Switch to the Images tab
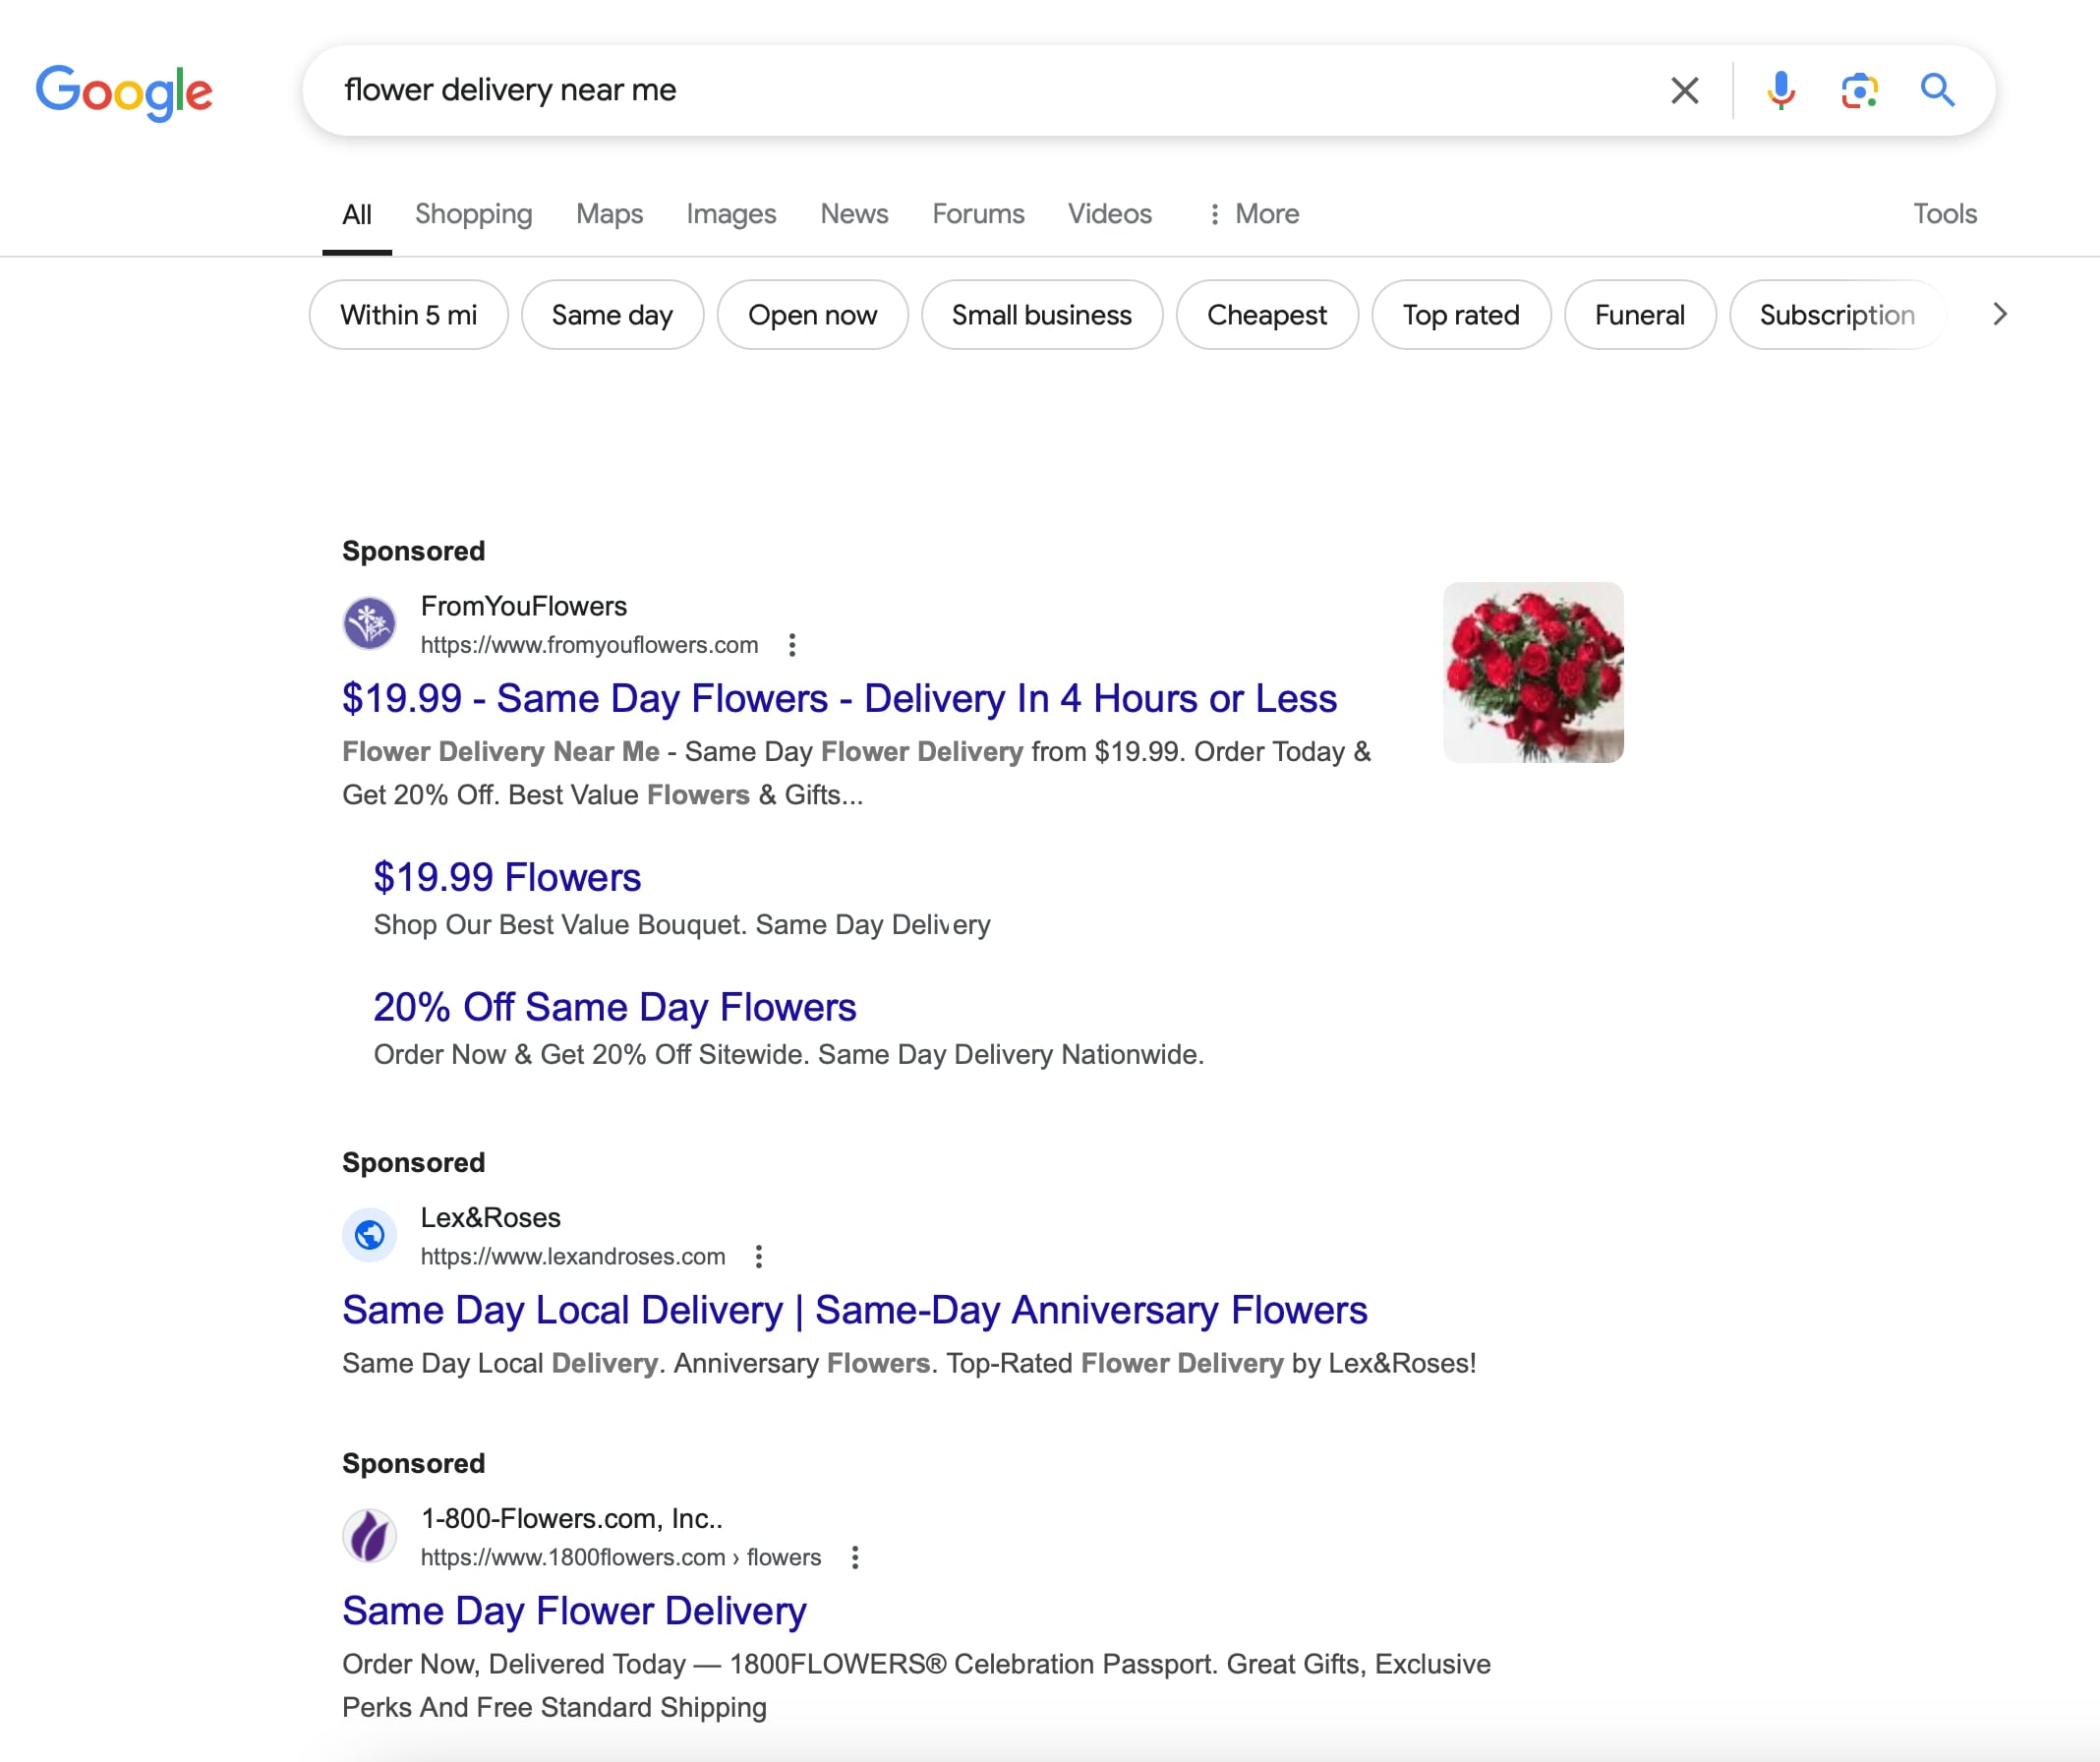 [x=731, y=214]
